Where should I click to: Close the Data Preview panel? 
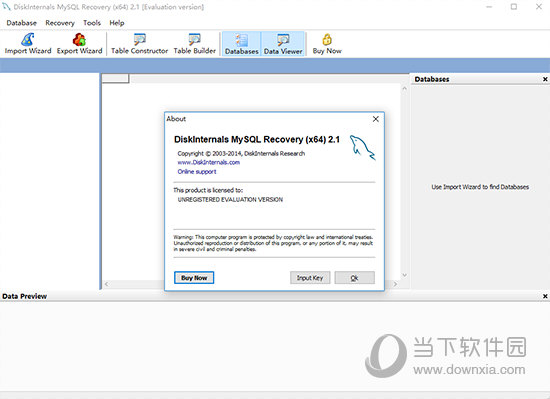pyautogui.click(x=545, y=296)
